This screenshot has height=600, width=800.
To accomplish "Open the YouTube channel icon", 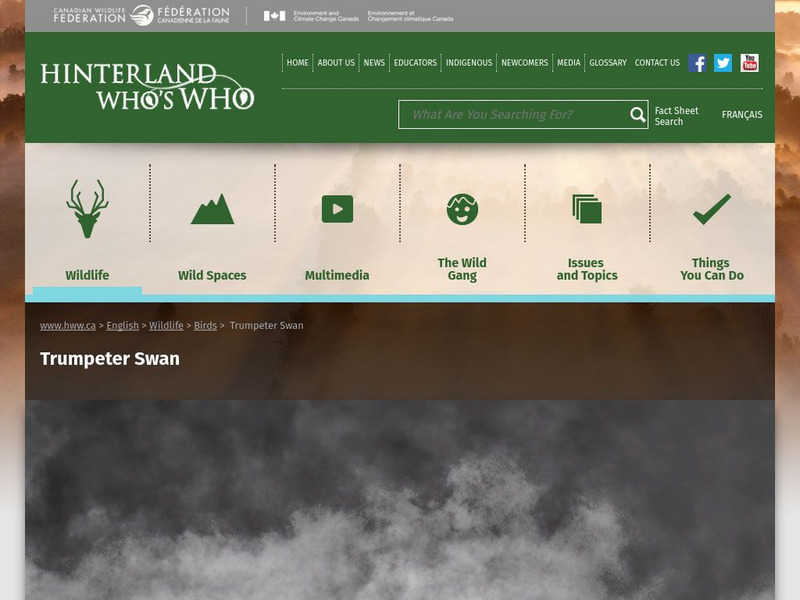I will (748, 62).
